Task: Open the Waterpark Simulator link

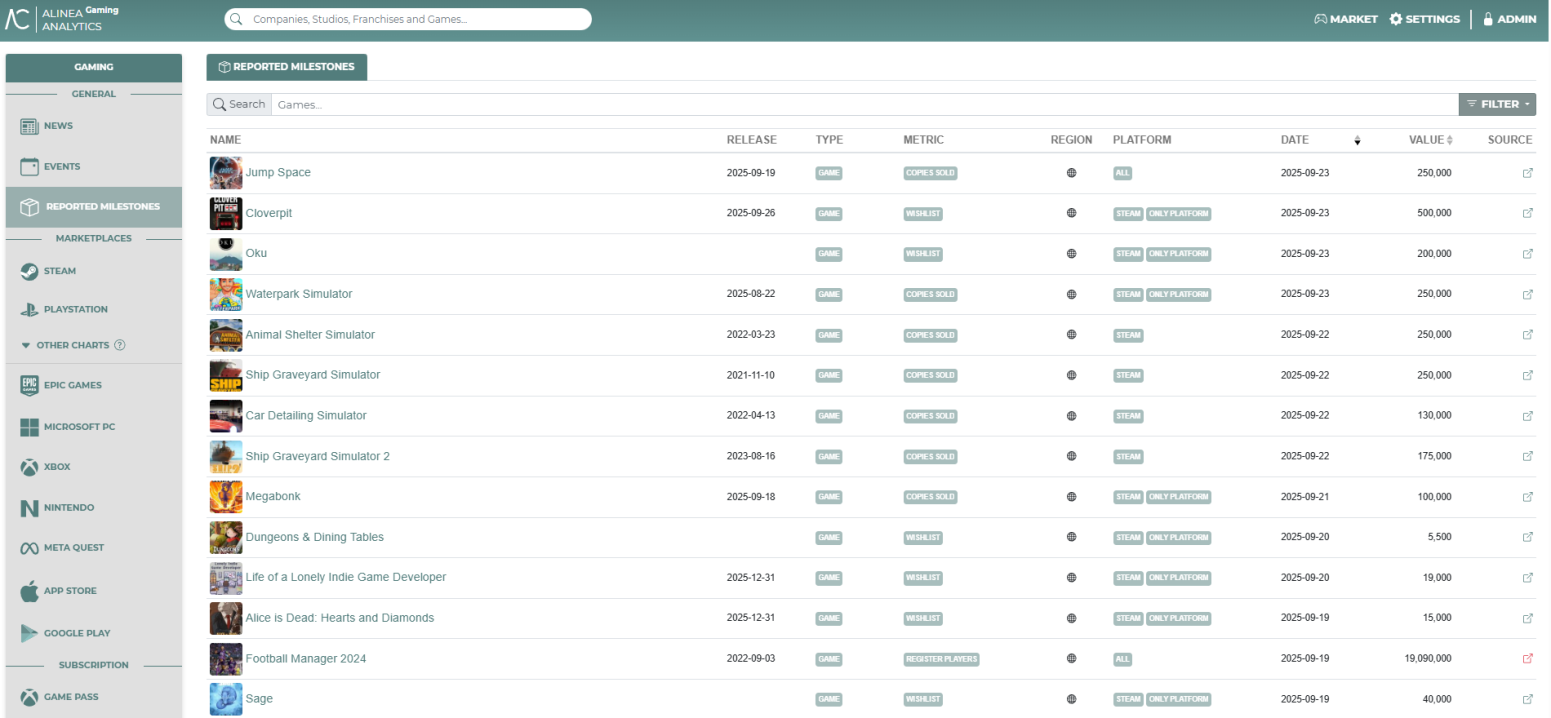Action: point(299,294)
